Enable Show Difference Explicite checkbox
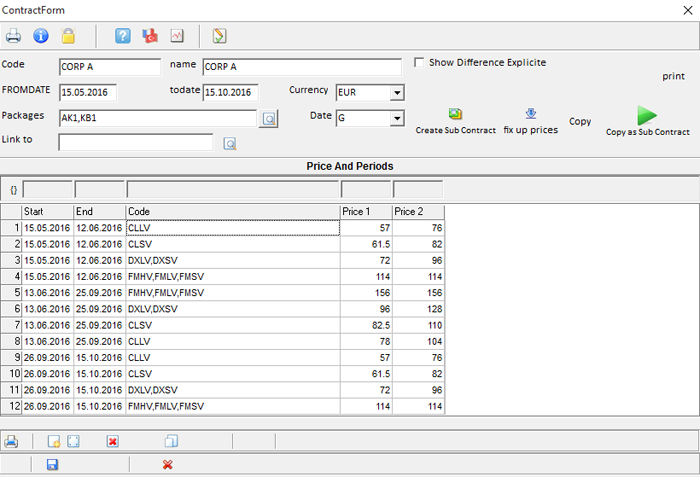 (419, 63)
